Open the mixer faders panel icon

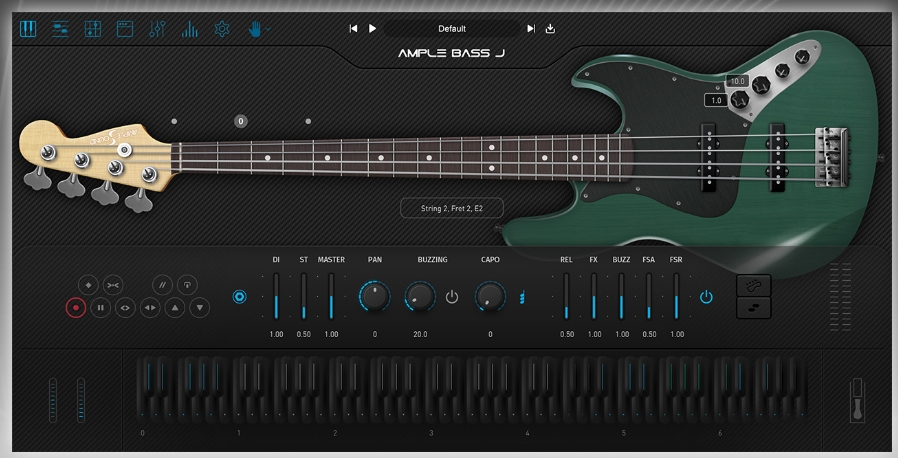point(157,29)
